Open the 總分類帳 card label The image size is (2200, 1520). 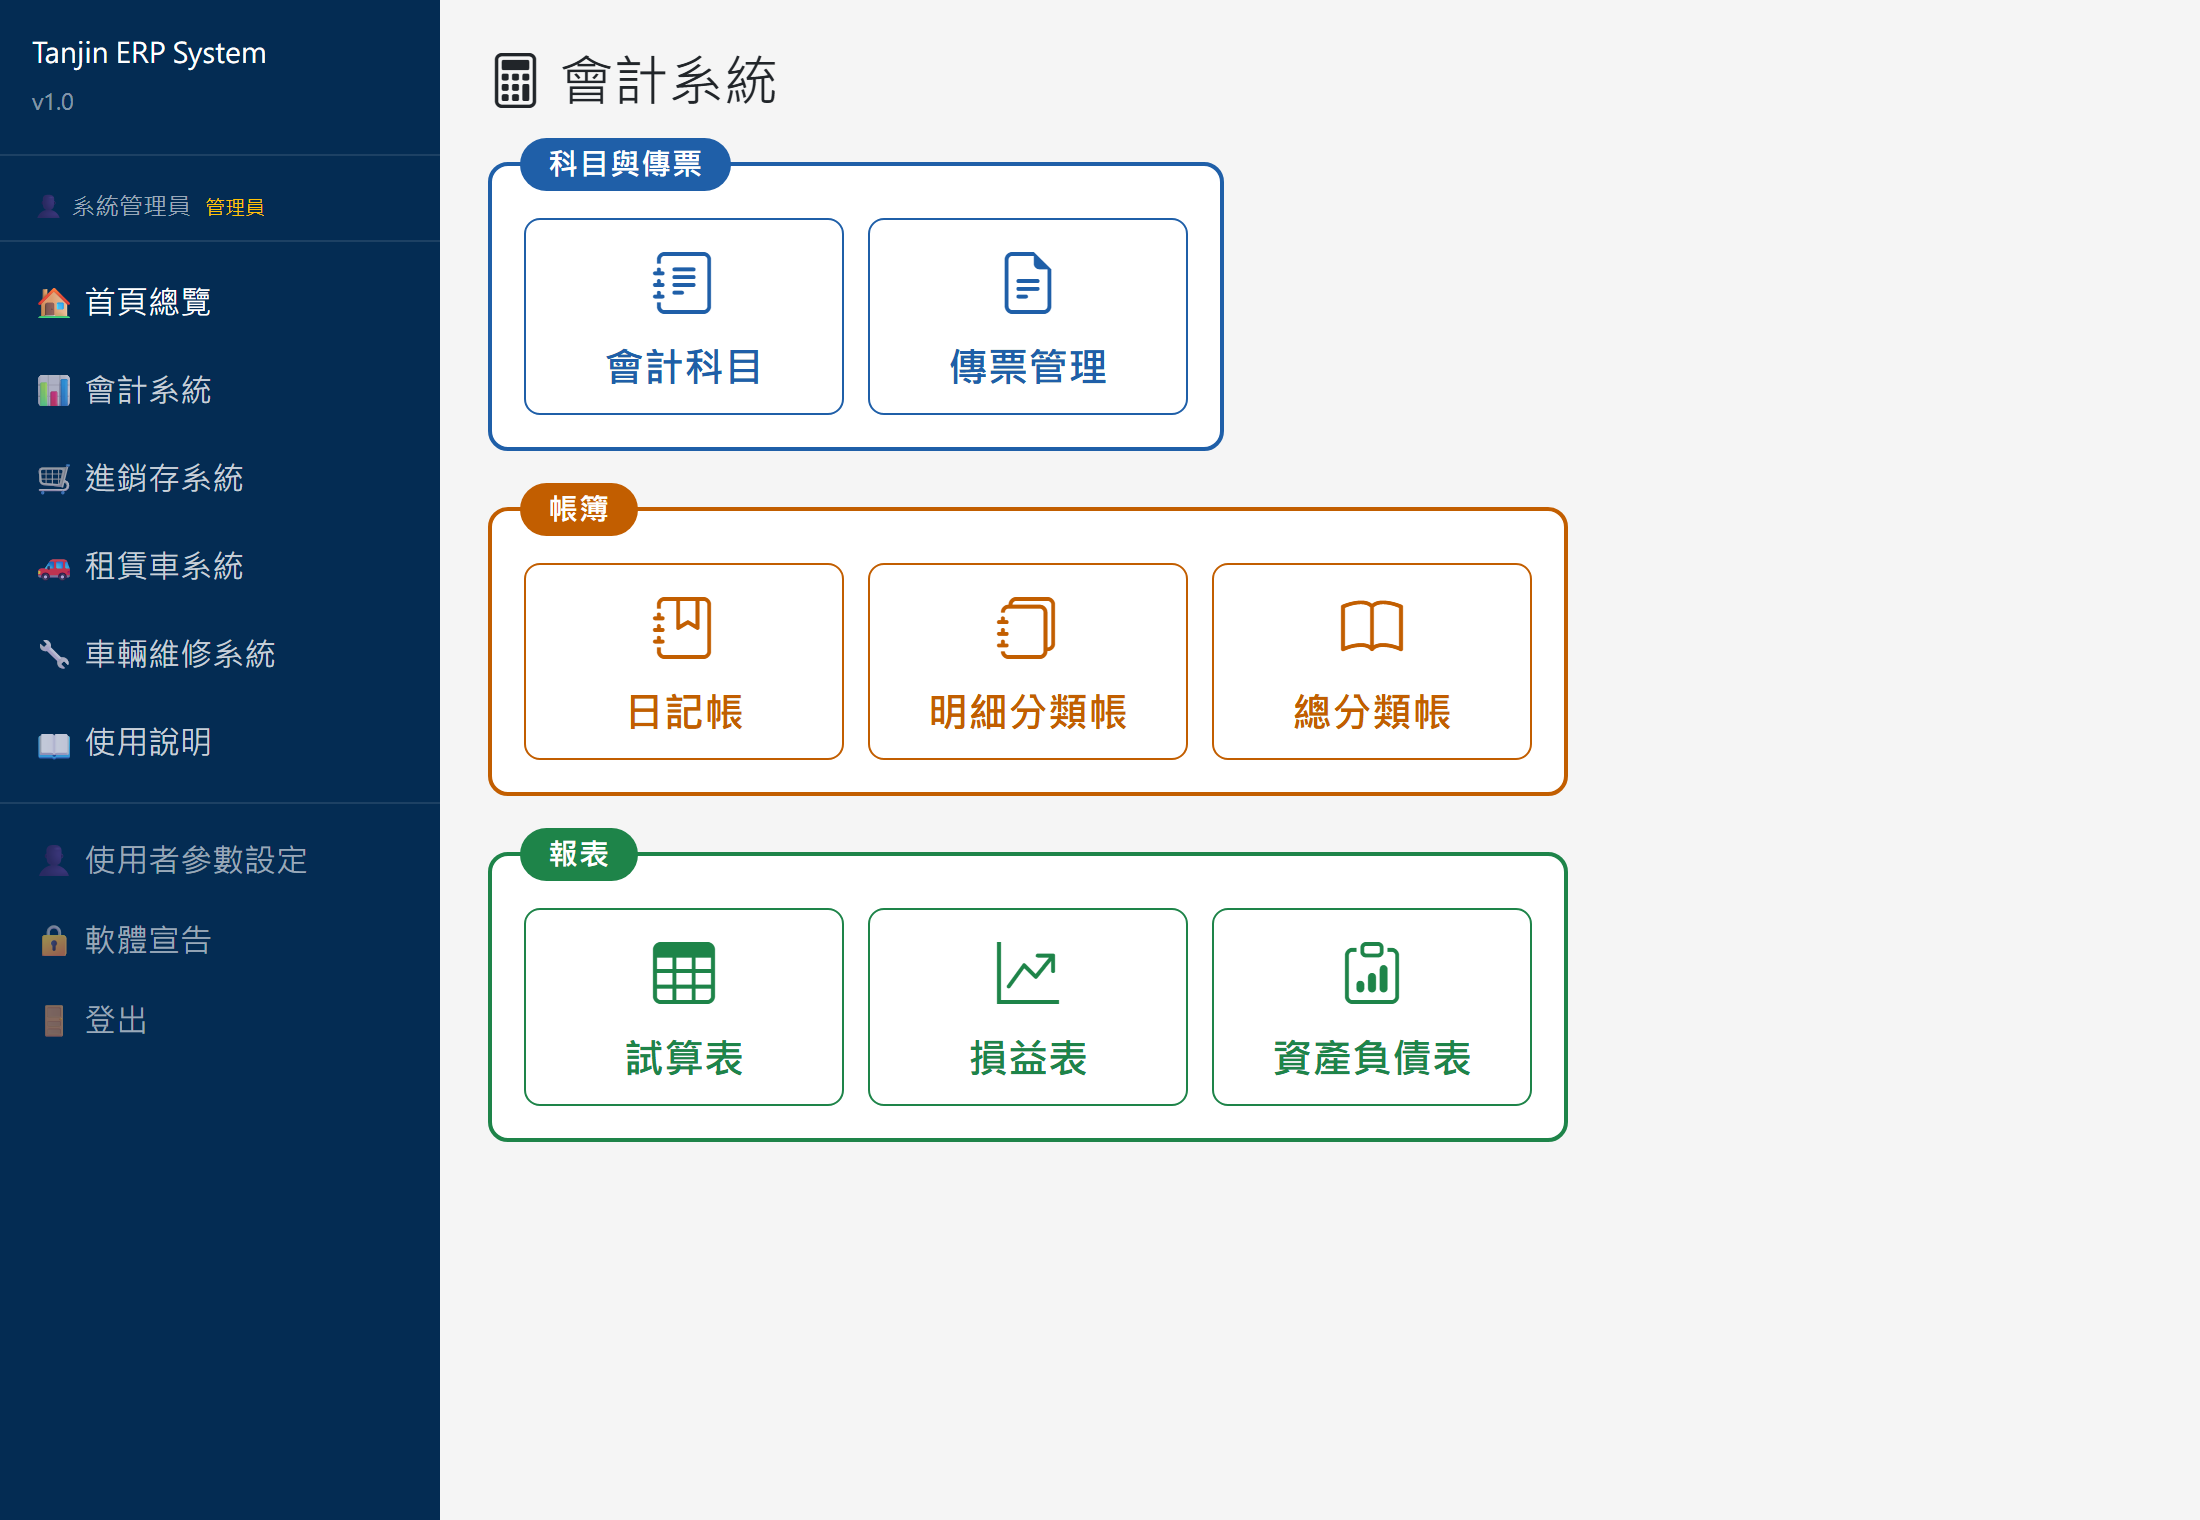pos(1372,712)
